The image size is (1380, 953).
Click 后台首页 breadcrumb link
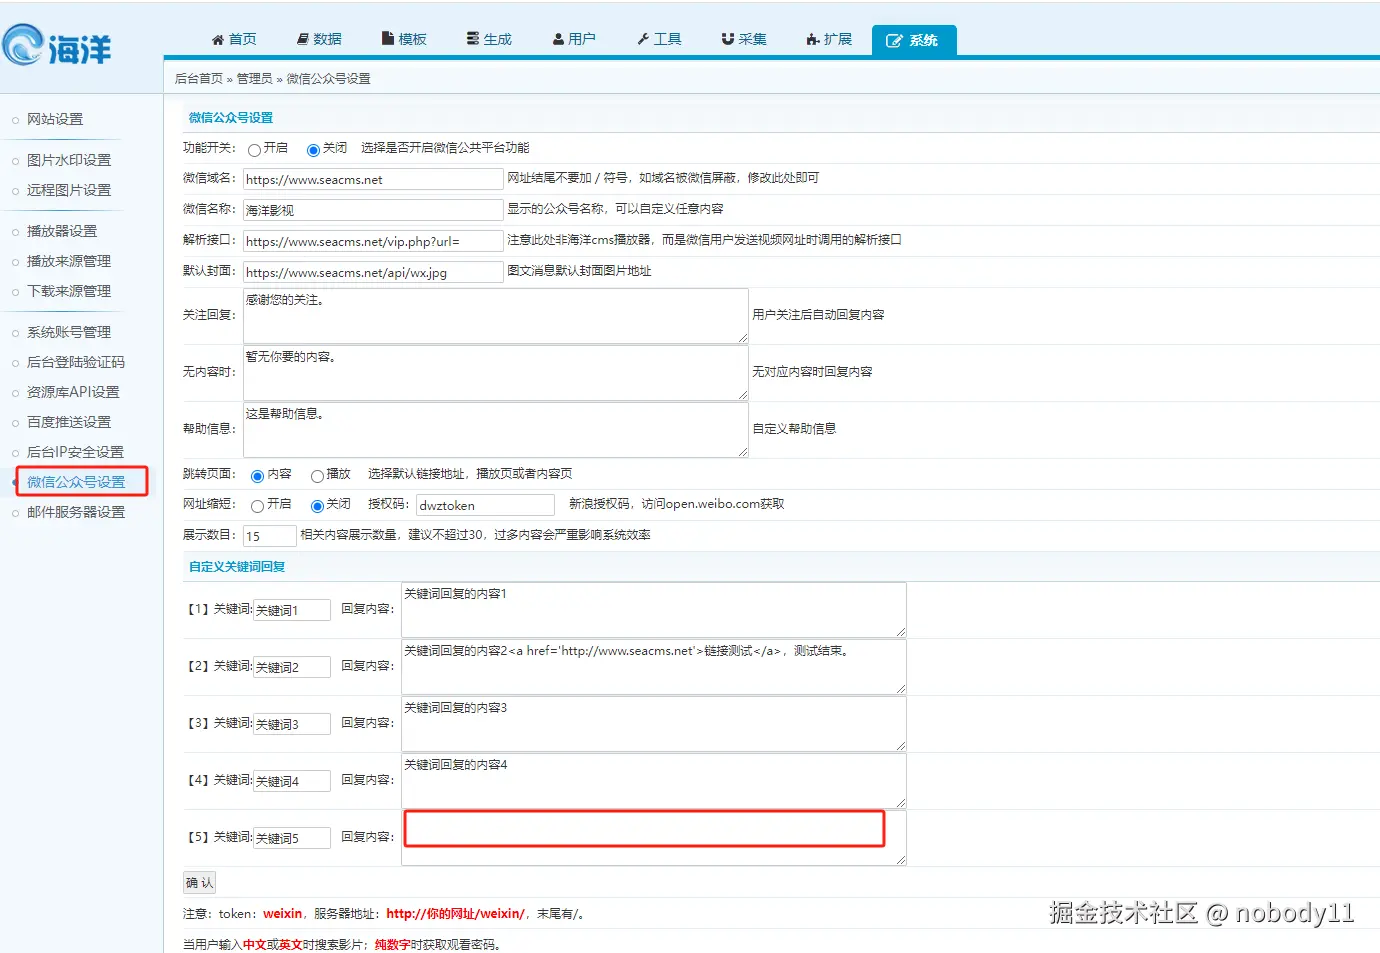coord(199,78)
